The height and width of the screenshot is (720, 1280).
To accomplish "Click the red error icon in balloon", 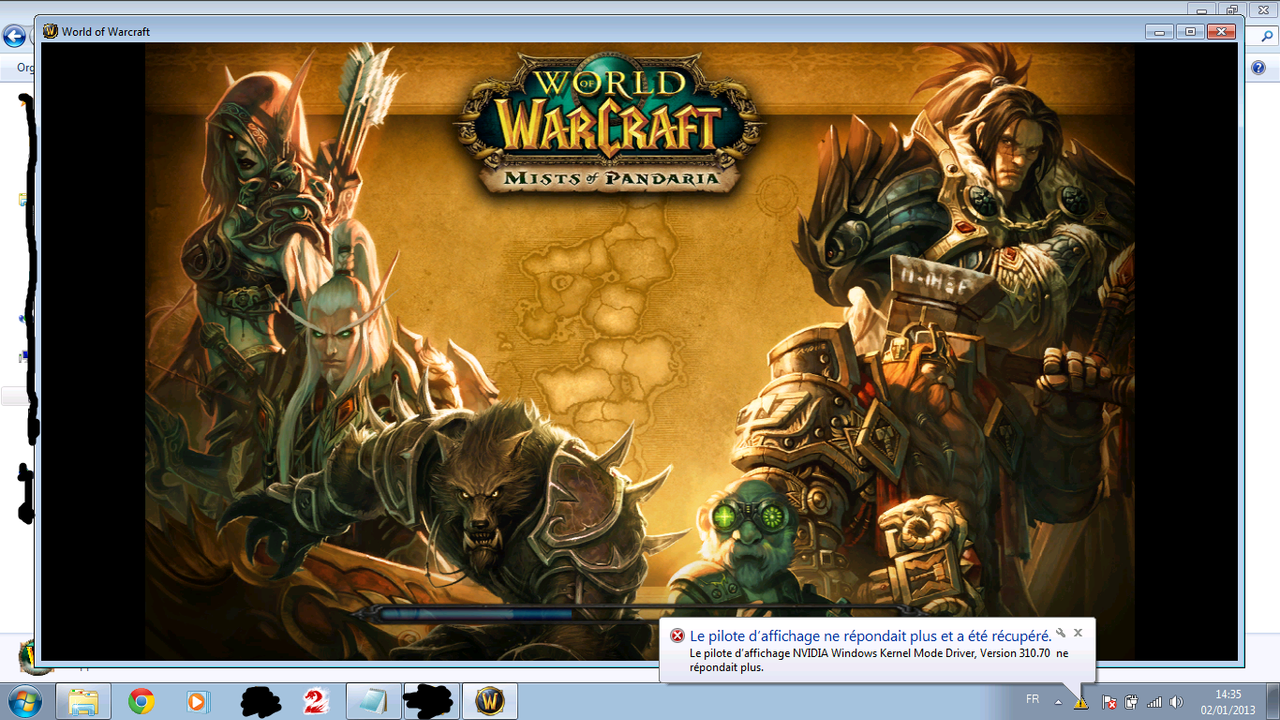I will click(x=677, y=636).
